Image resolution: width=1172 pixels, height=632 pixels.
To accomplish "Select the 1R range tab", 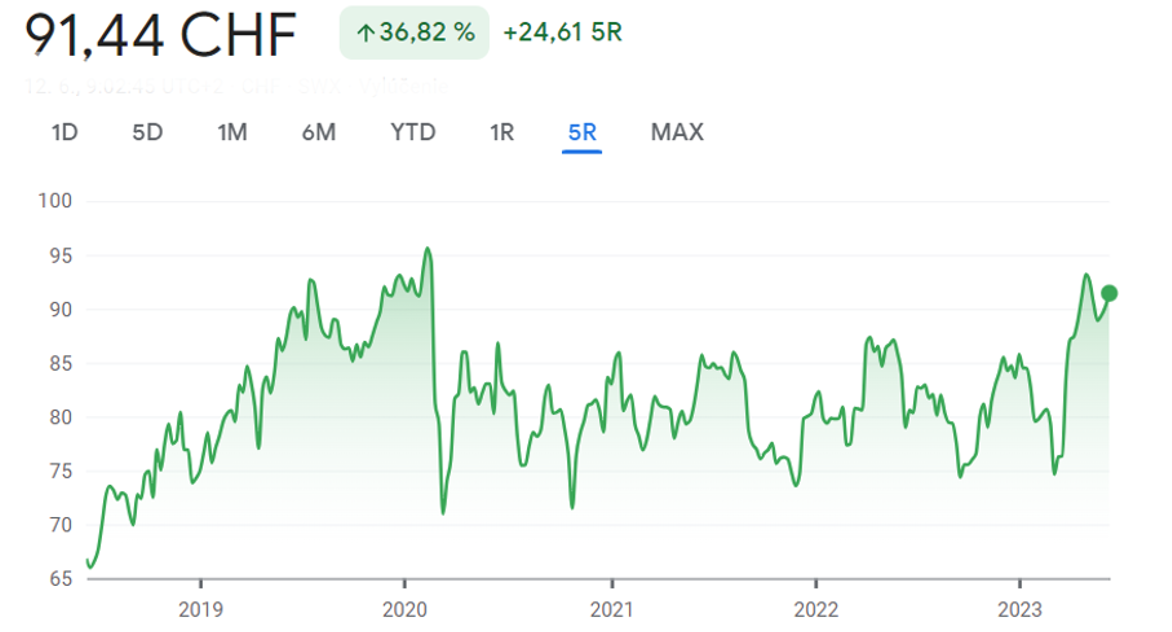I will pyautogui.click(x=501, y=132).
